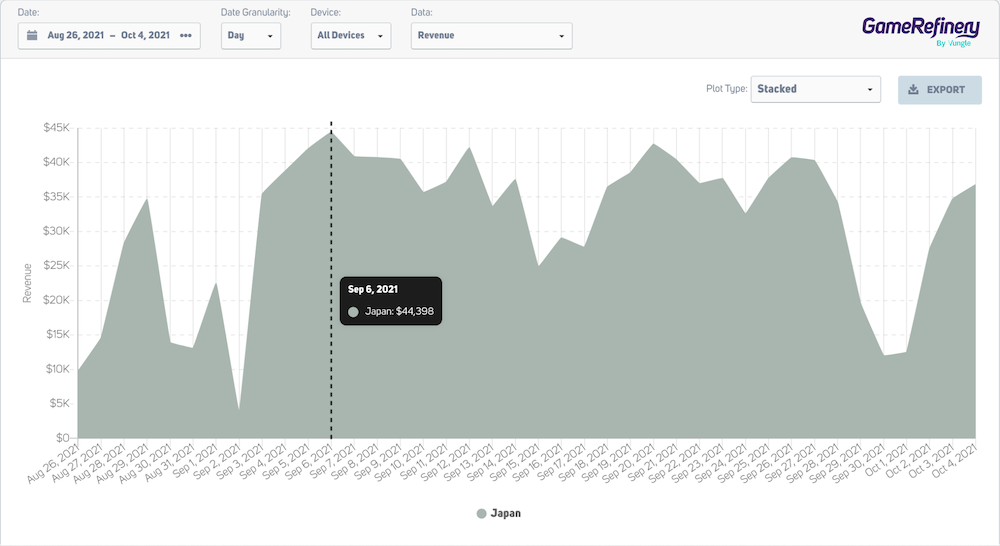Viewport: 1000px width, 546px height.
Task: Click the Sep 30, 2021 x-axis label
Action: click(859, 463)
